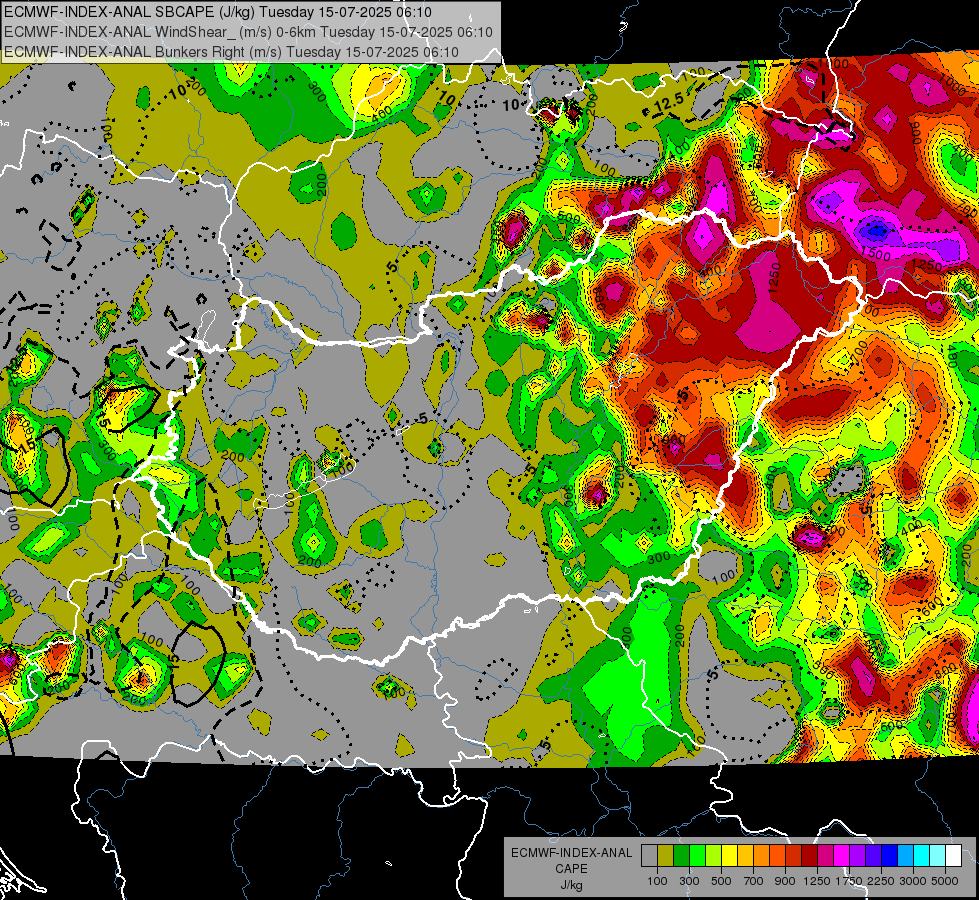The width and height of the screenshot is (979, 900).
Task: Click the pure yellow legend swatch
Action: coord(729,856)
